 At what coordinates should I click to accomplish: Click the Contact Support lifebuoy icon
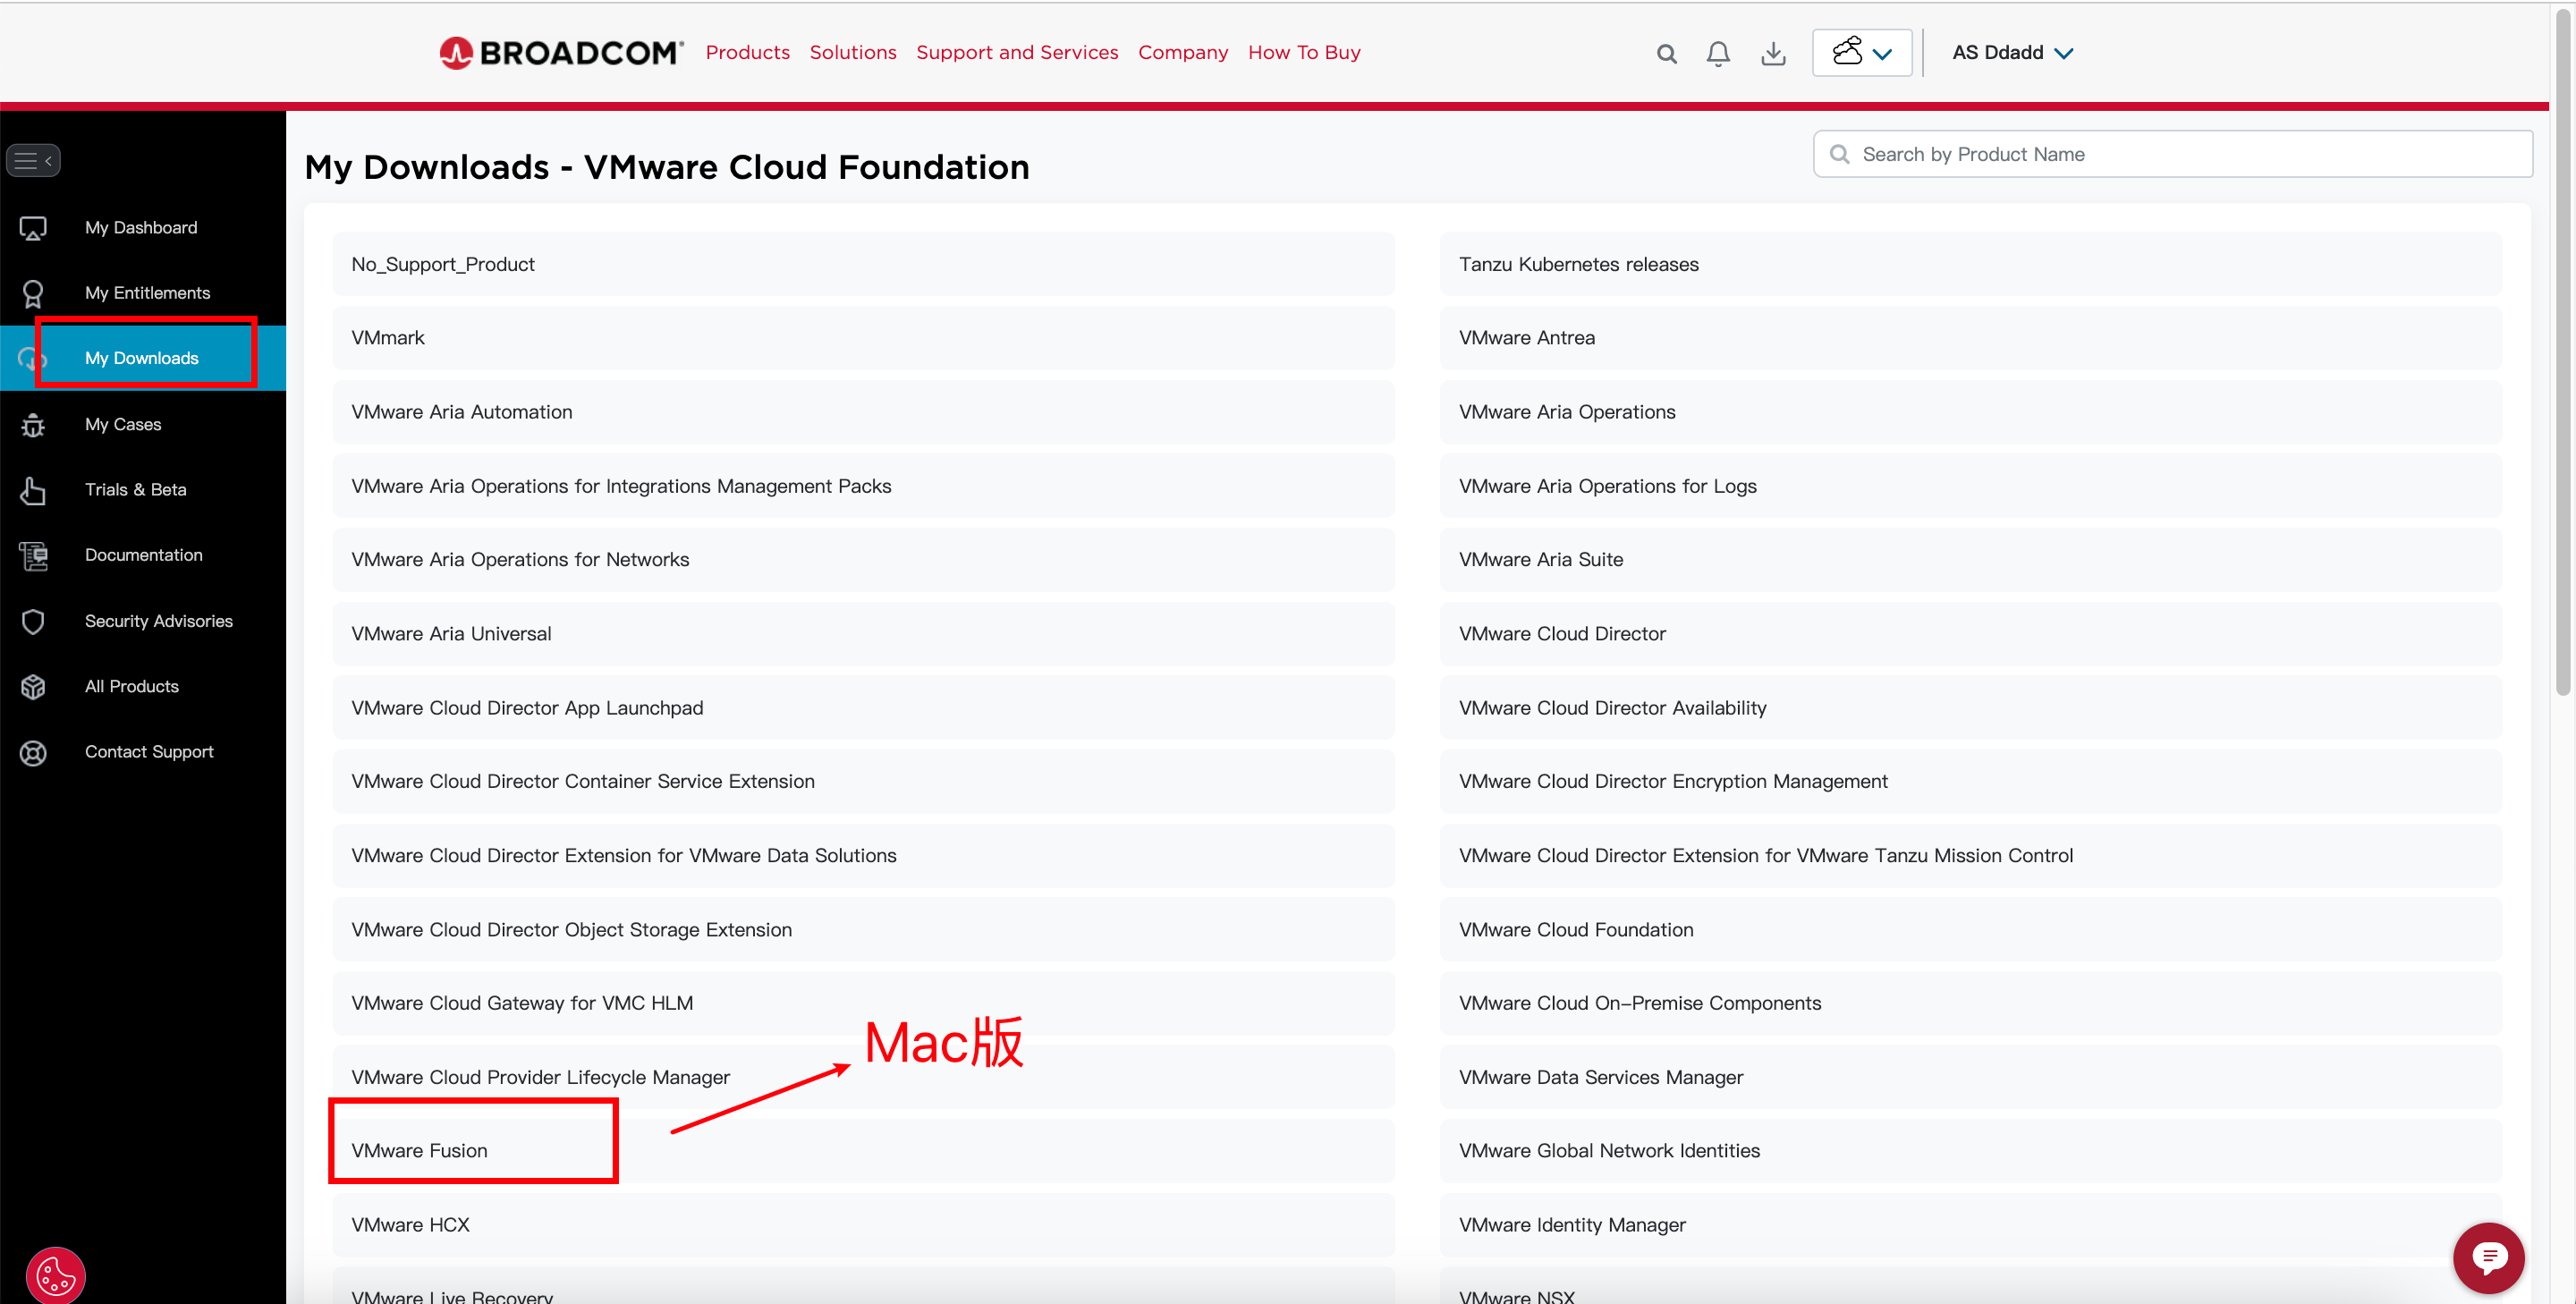(x=33, y=752)
